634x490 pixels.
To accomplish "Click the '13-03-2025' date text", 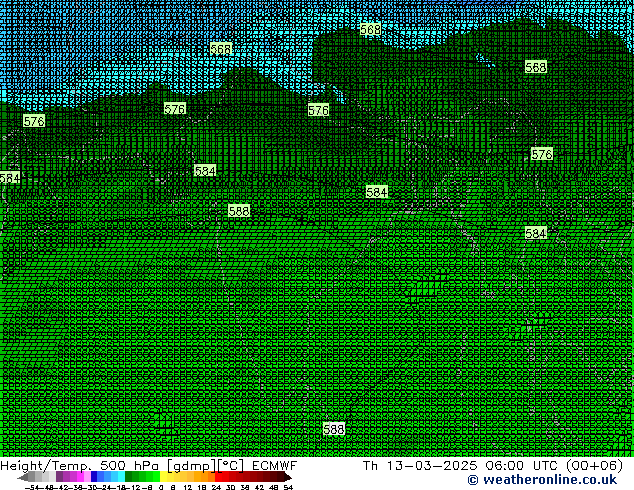I will click(x=432, y=466).
